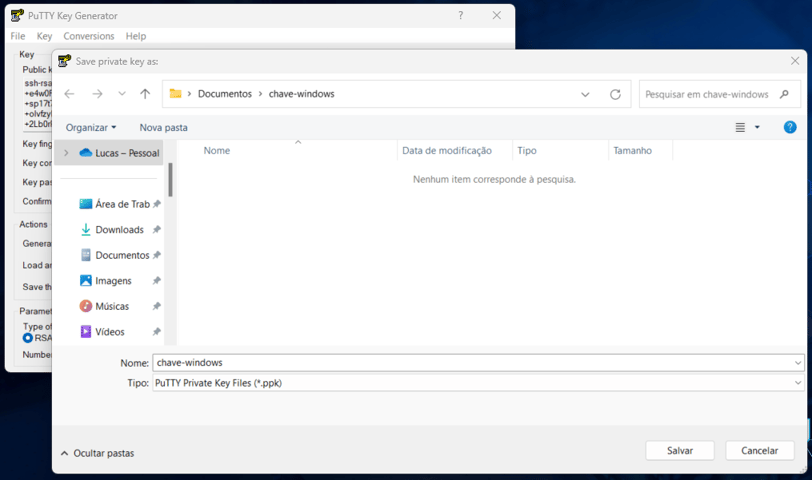Refresh the chave-windows folder view
812x480 pixels.
click(615, 94)
